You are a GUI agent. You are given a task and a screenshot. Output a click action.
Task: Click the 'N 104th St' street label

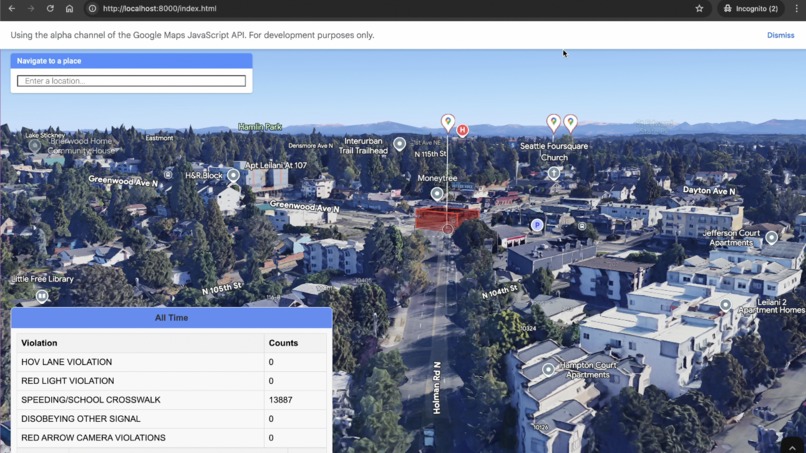[499, 292]
